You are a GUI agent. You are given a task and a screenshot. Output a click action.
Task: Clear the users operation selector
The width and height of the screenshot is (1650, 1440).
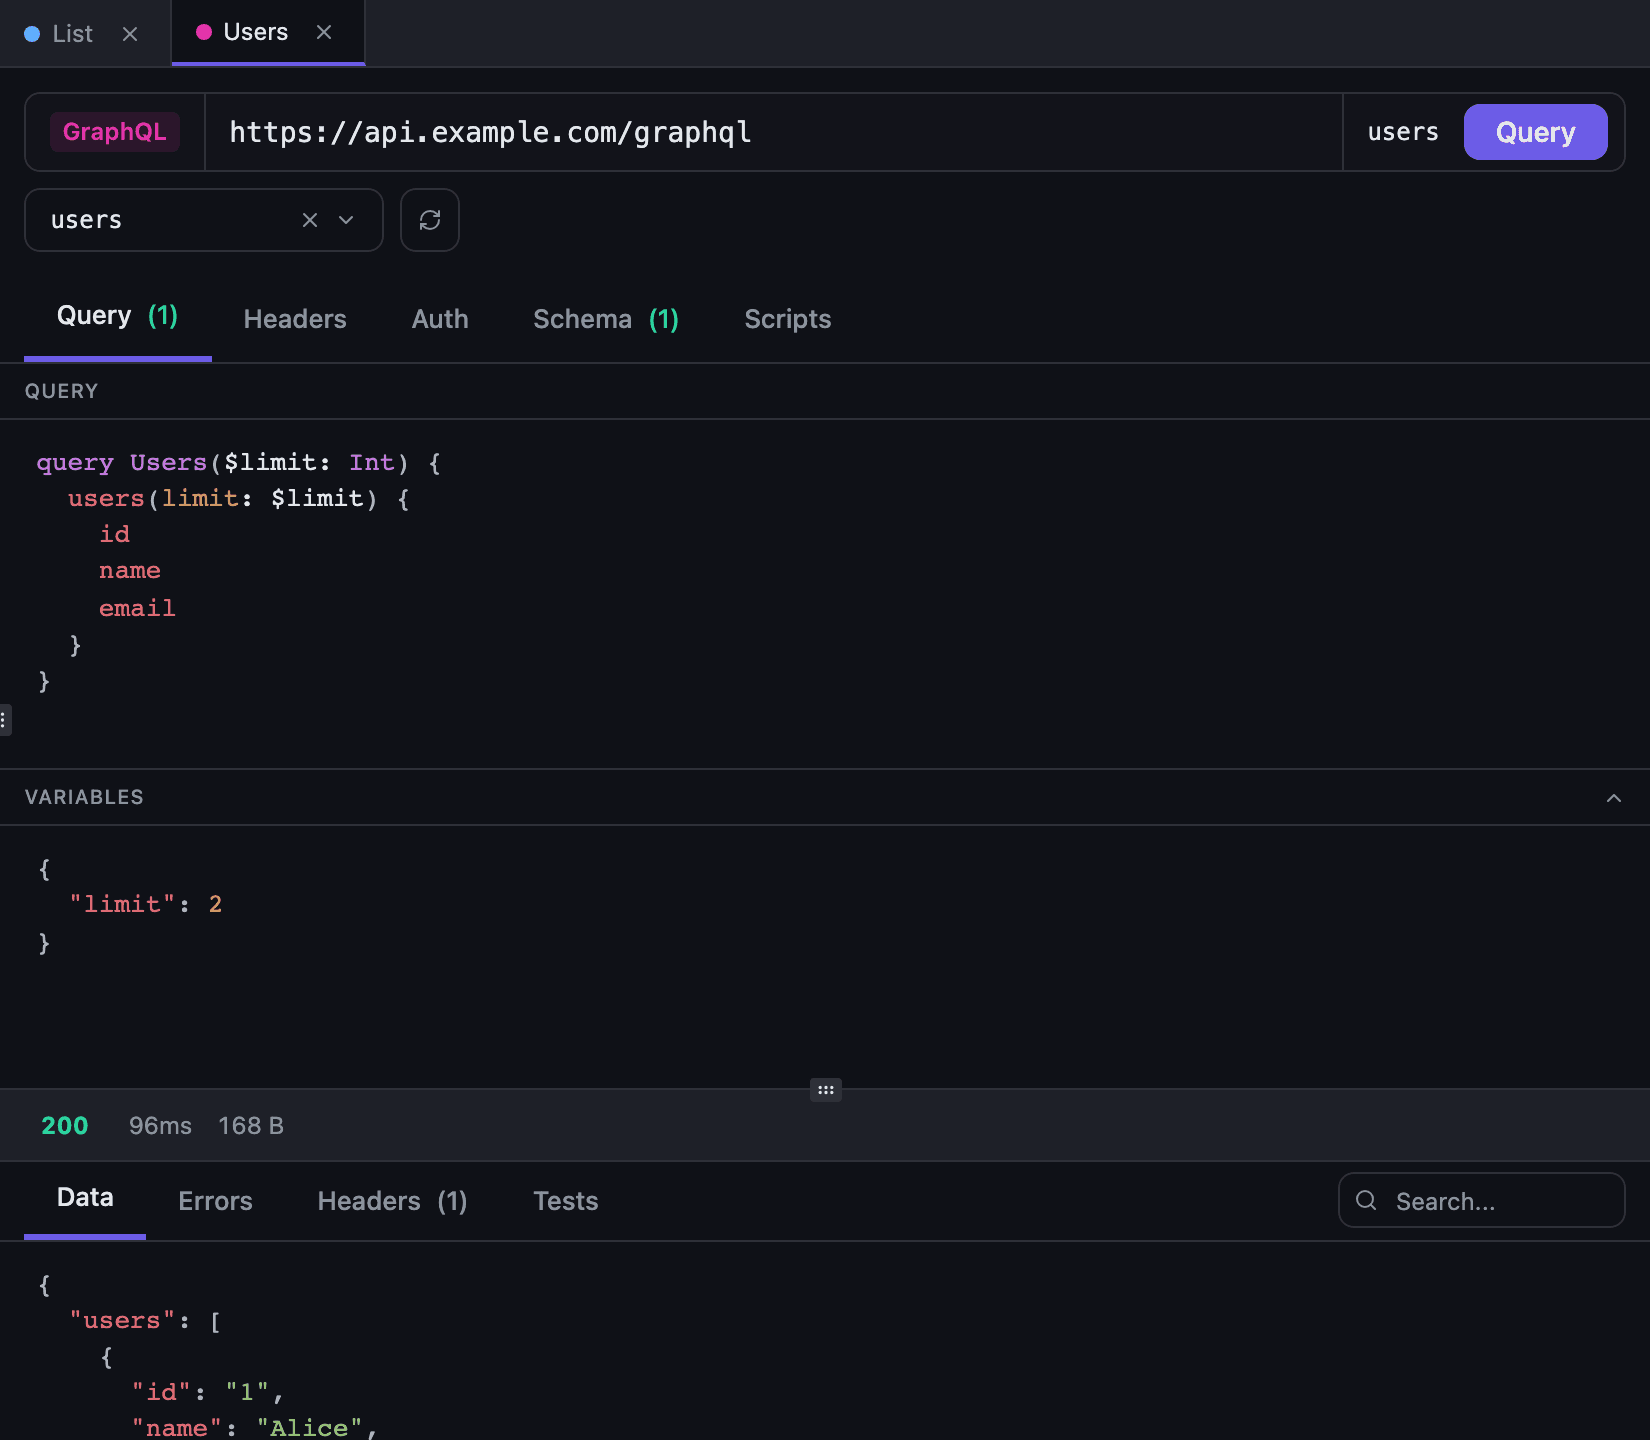click(x=310, y=220)
